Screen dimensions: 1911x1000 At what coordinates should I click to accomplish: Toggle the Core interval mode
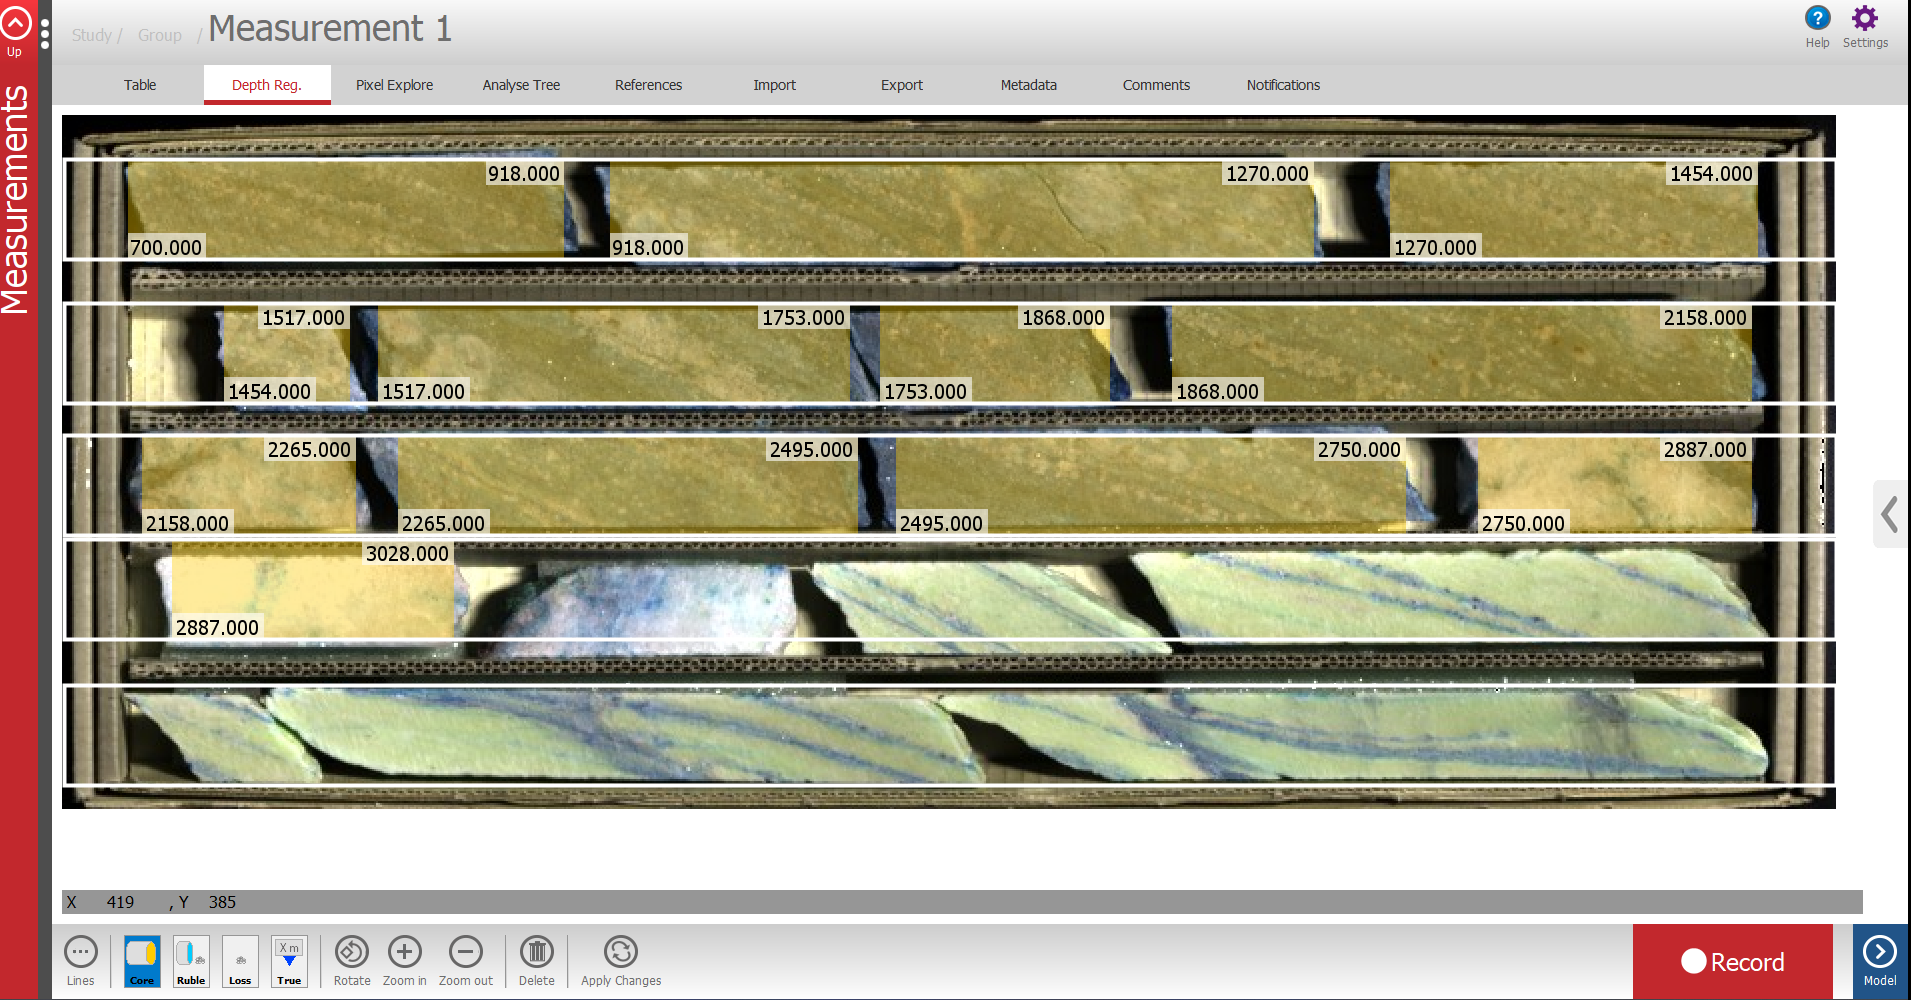pos(141,960)
